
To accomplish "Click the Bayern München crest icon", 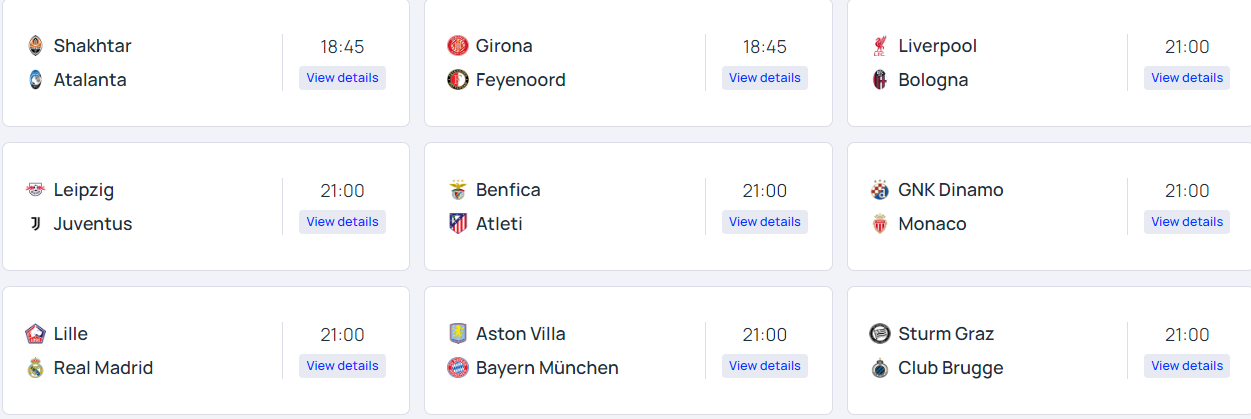I will pos(458,368).
